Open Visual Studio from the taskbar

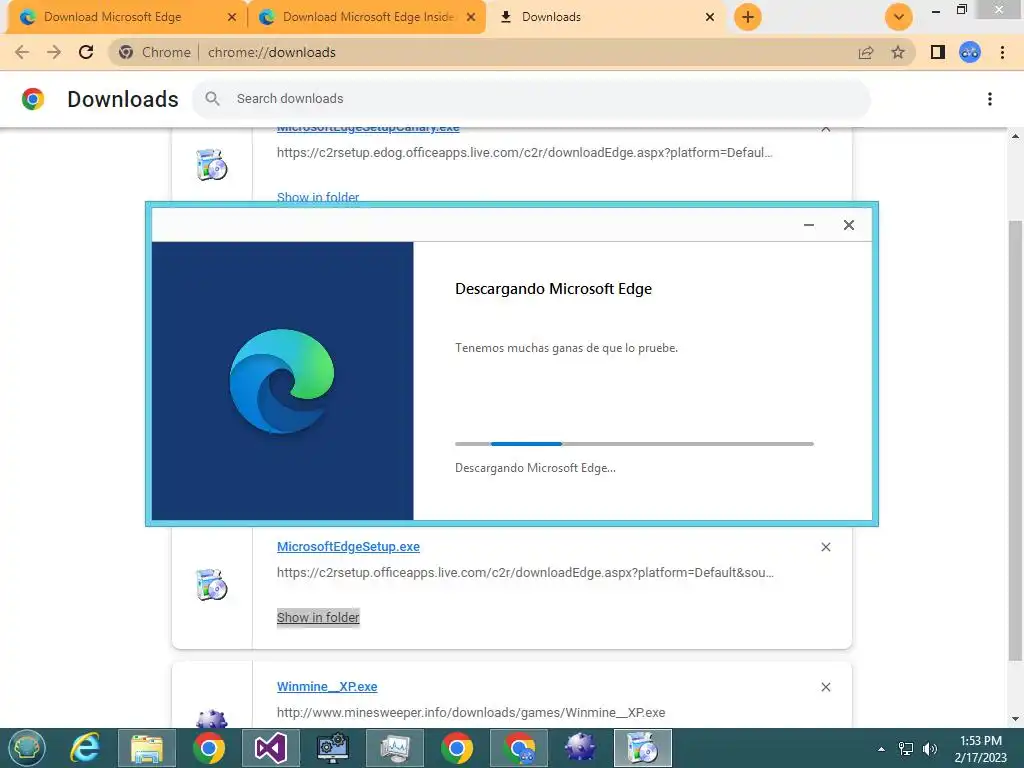pyautogui.click(x=271, y=748)
